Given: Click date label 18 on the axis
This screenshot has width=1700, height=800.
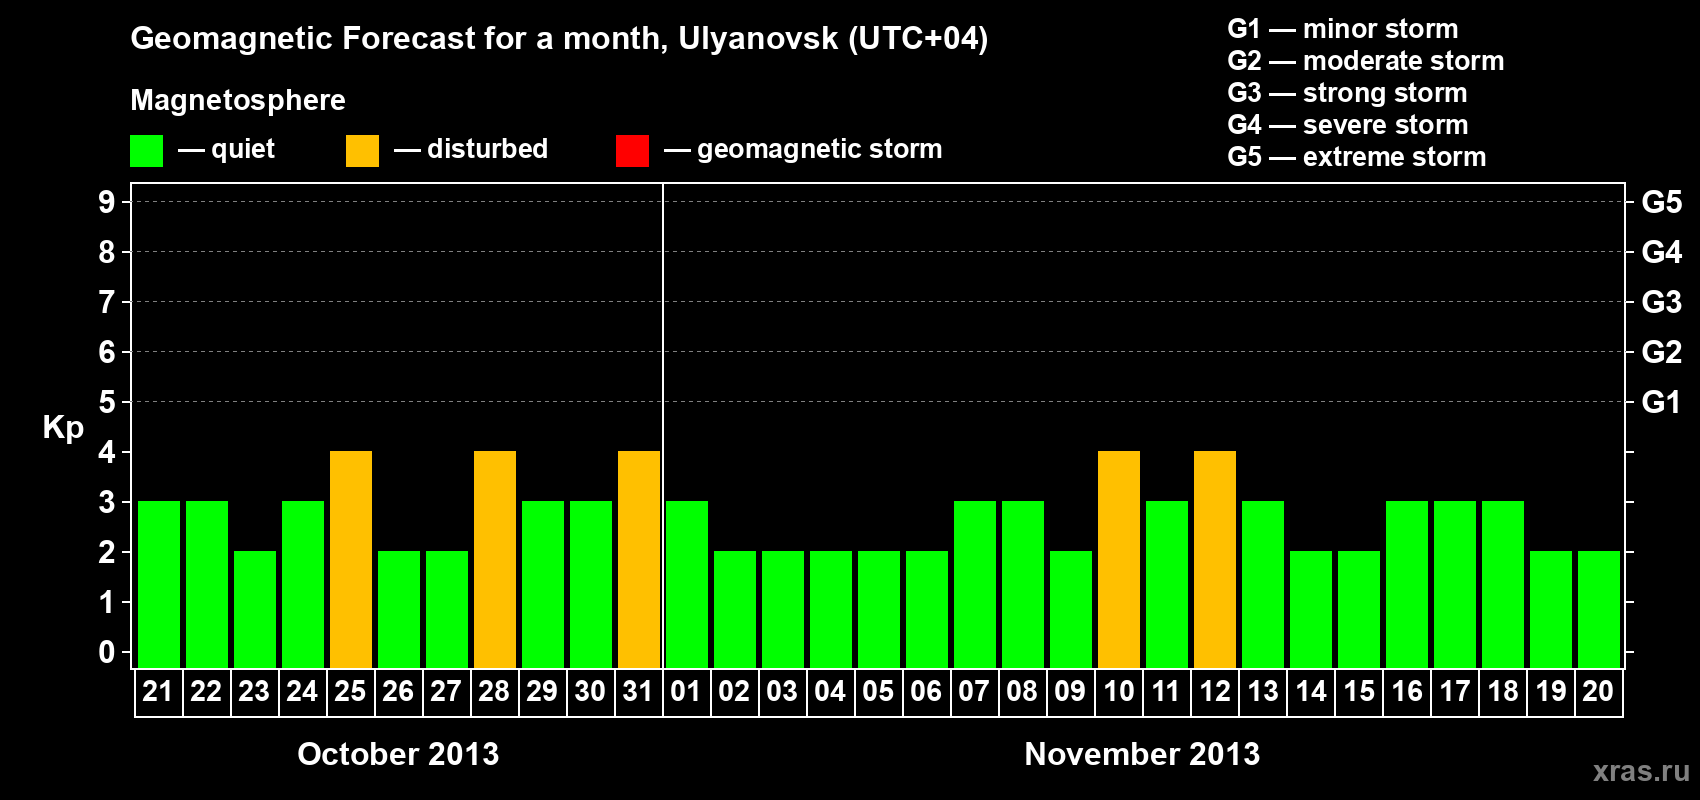Looking at the screenshot, I should tap(1503, 691).
